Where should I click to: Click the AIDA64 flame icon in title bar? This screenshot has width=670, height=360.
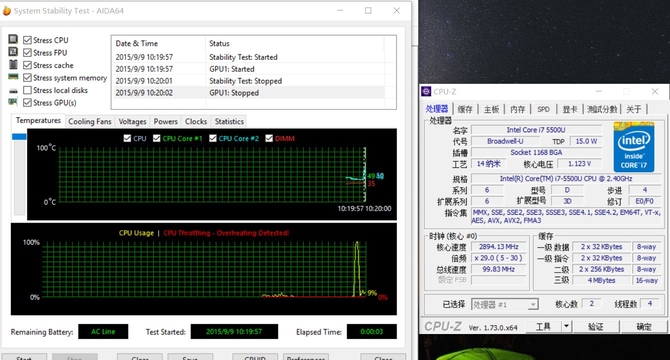tap(7, 11)
